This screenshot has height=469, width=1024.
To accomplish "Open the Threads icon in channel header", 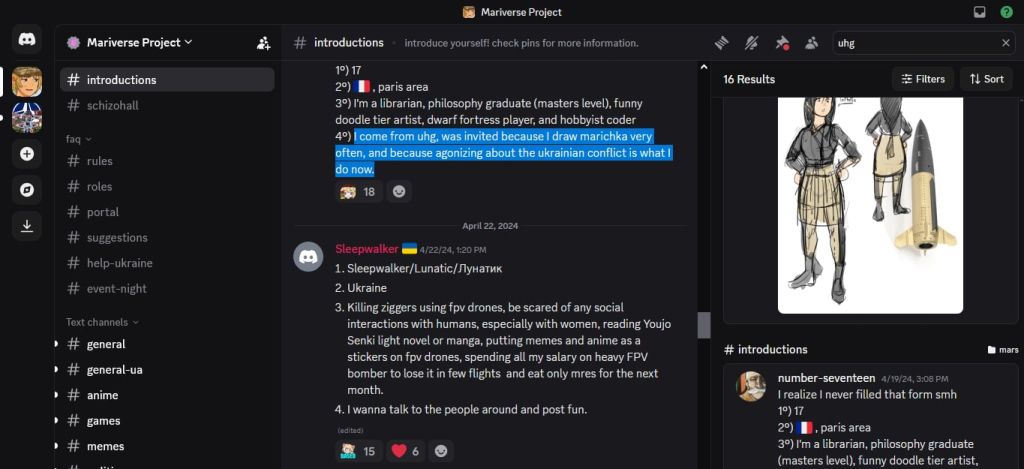I will coord(722,43).
